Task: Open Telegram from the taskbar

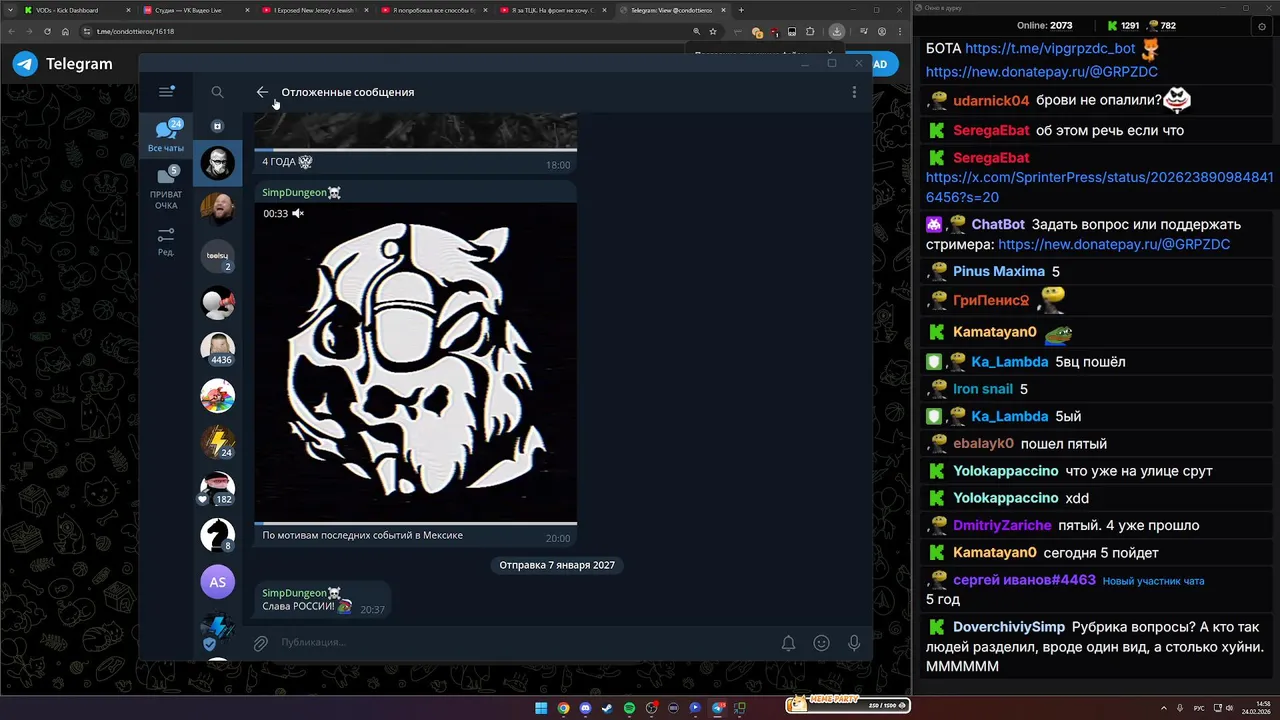Action: click(717, 708)
